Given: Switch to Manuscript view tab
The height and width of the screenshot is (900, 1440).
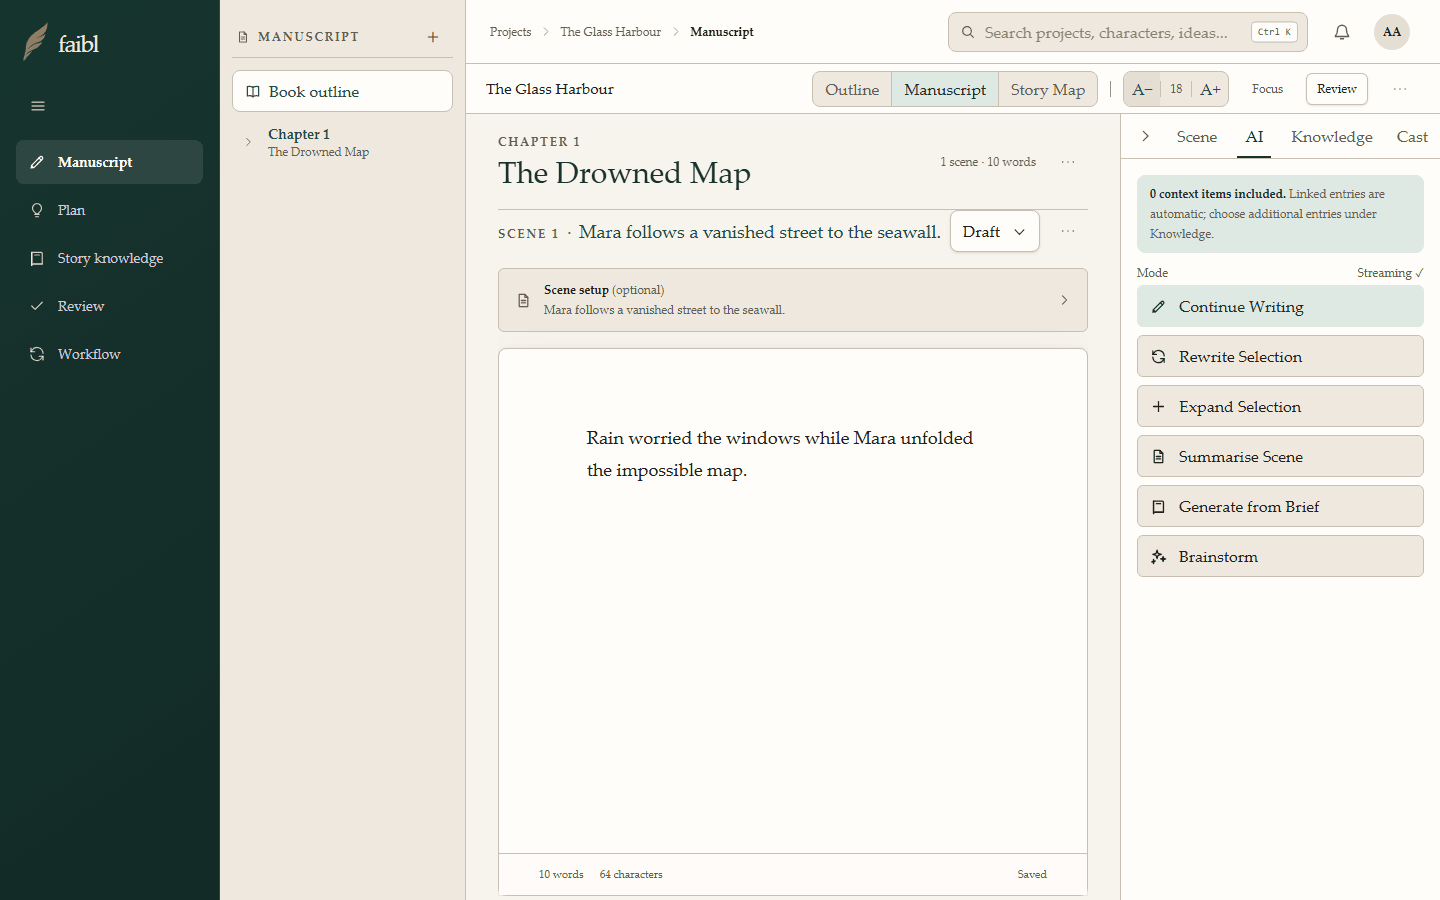Looking at the screenshot, I should coord(945,89).
